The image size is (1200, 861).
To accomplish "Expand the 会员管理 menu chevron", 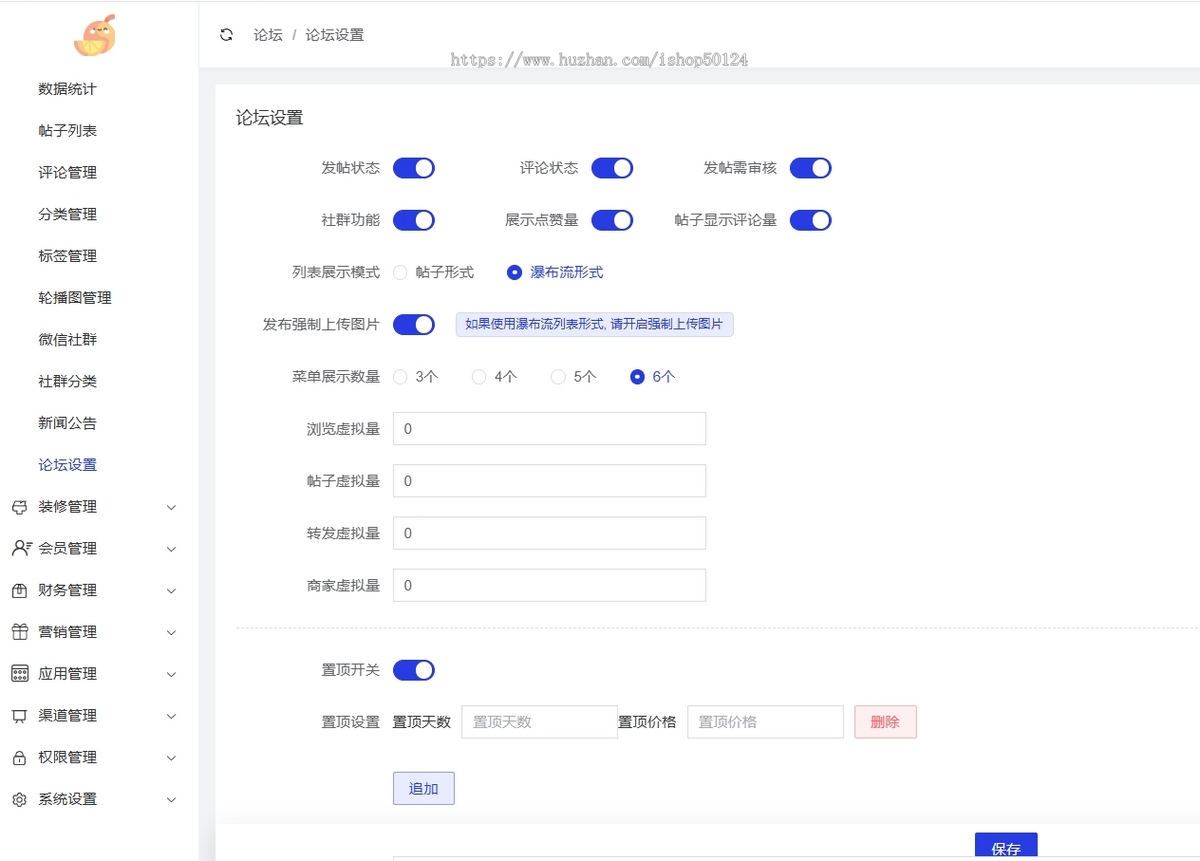I will pos(171,549).
